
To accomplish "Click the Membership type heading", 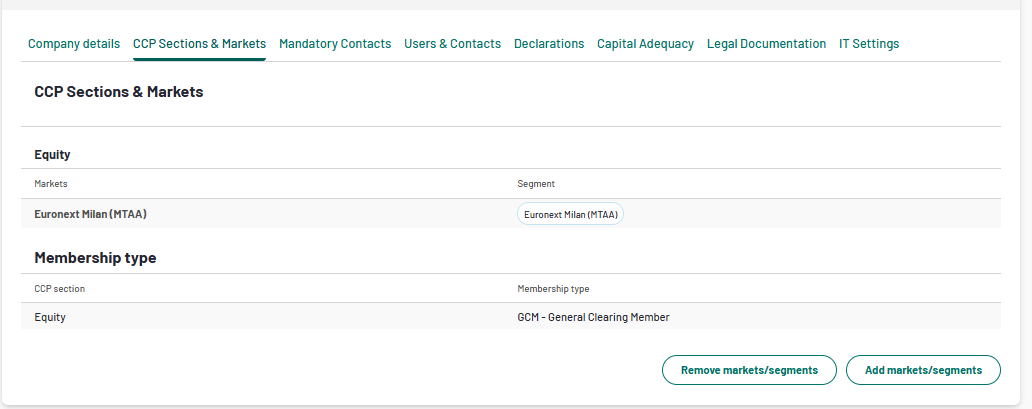I will click(x=95, y=258).
